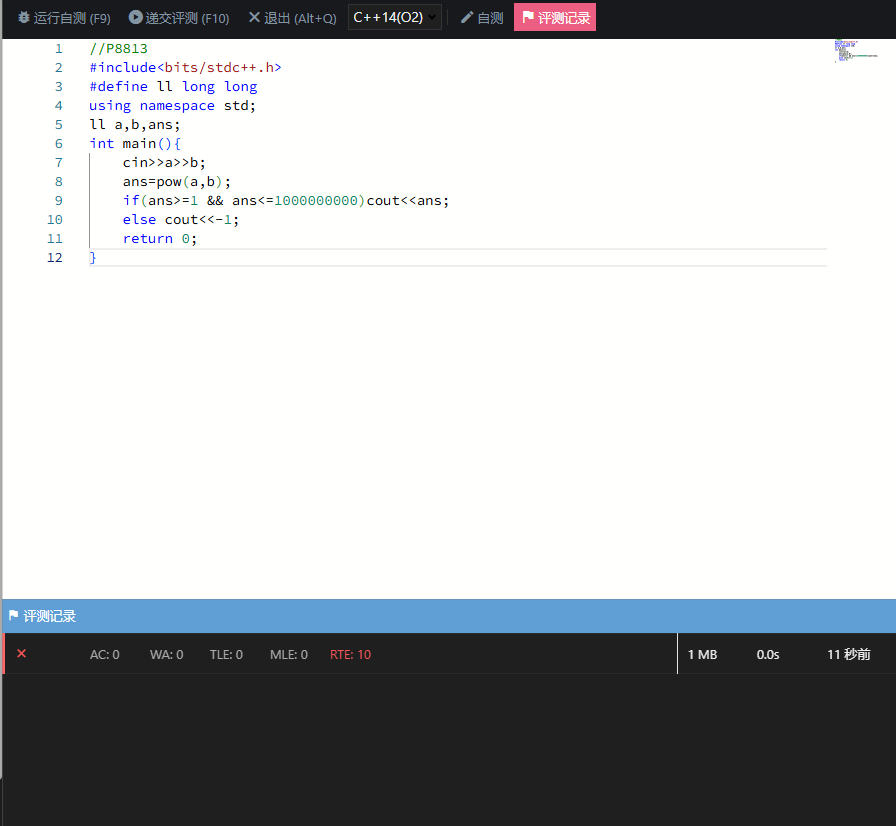Click the flag icon in blue panel header

coord(14,616)
